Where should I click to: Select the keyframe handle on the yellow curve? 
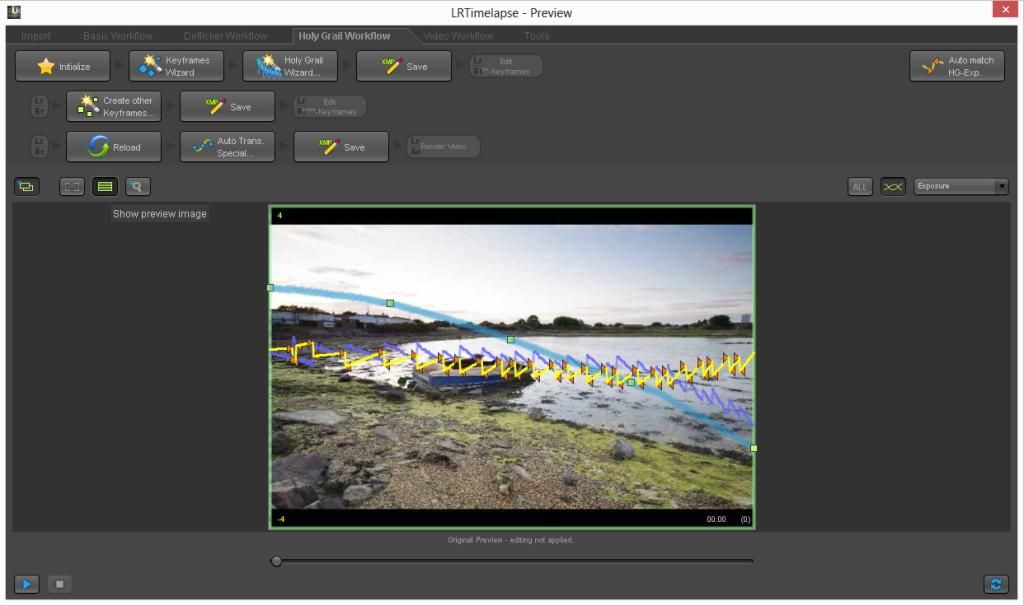click(x=631, y=383)
